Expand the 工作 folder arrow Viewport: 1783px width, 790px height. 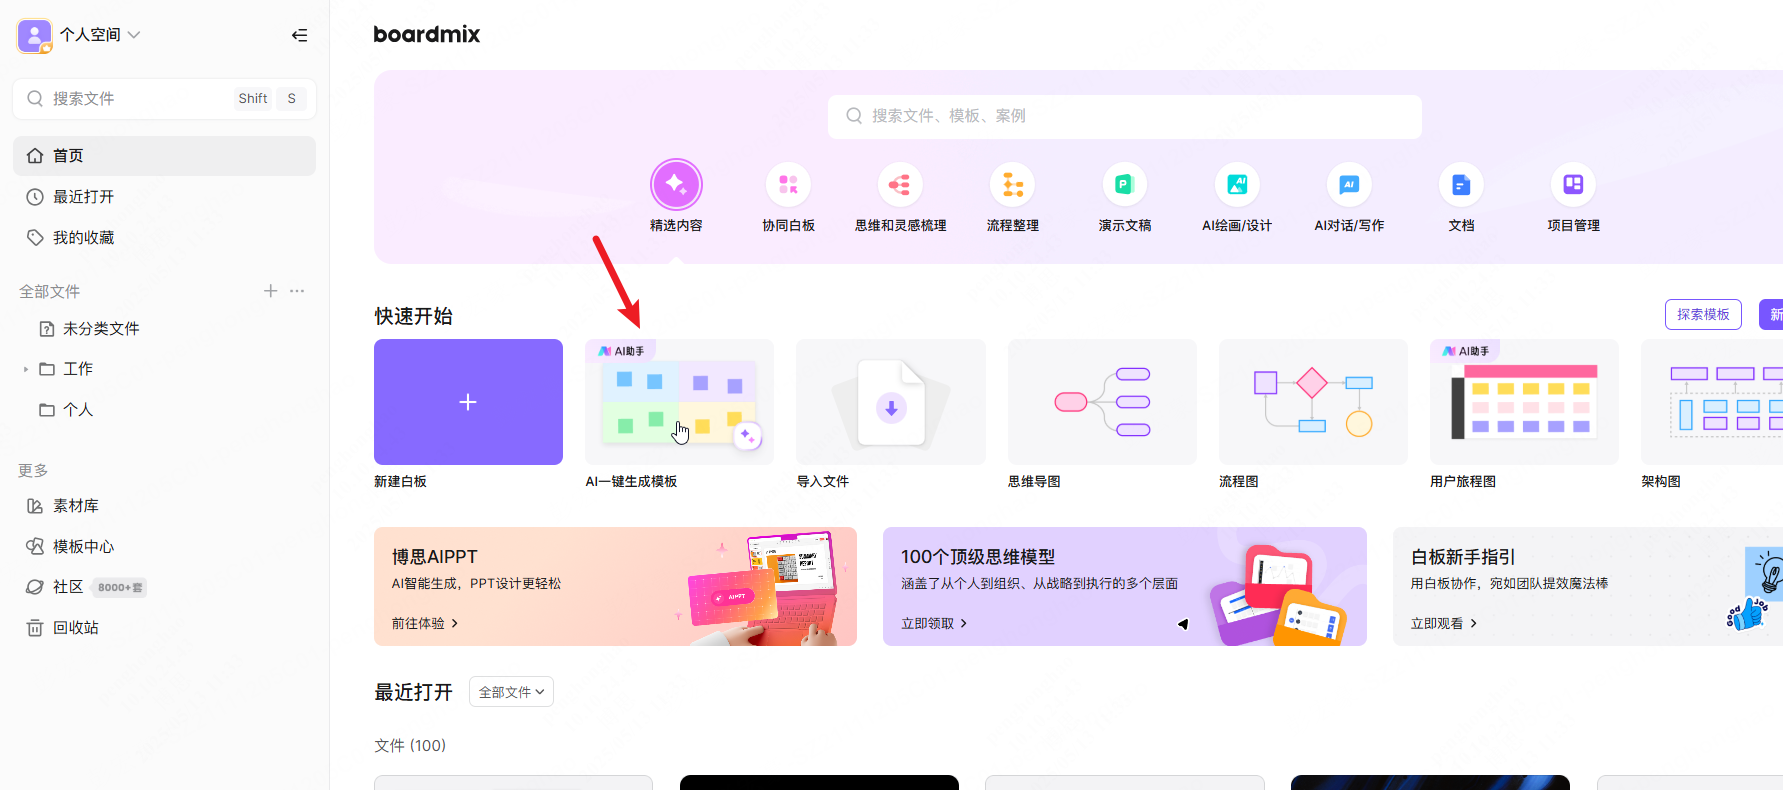click(x=26, y=369)
